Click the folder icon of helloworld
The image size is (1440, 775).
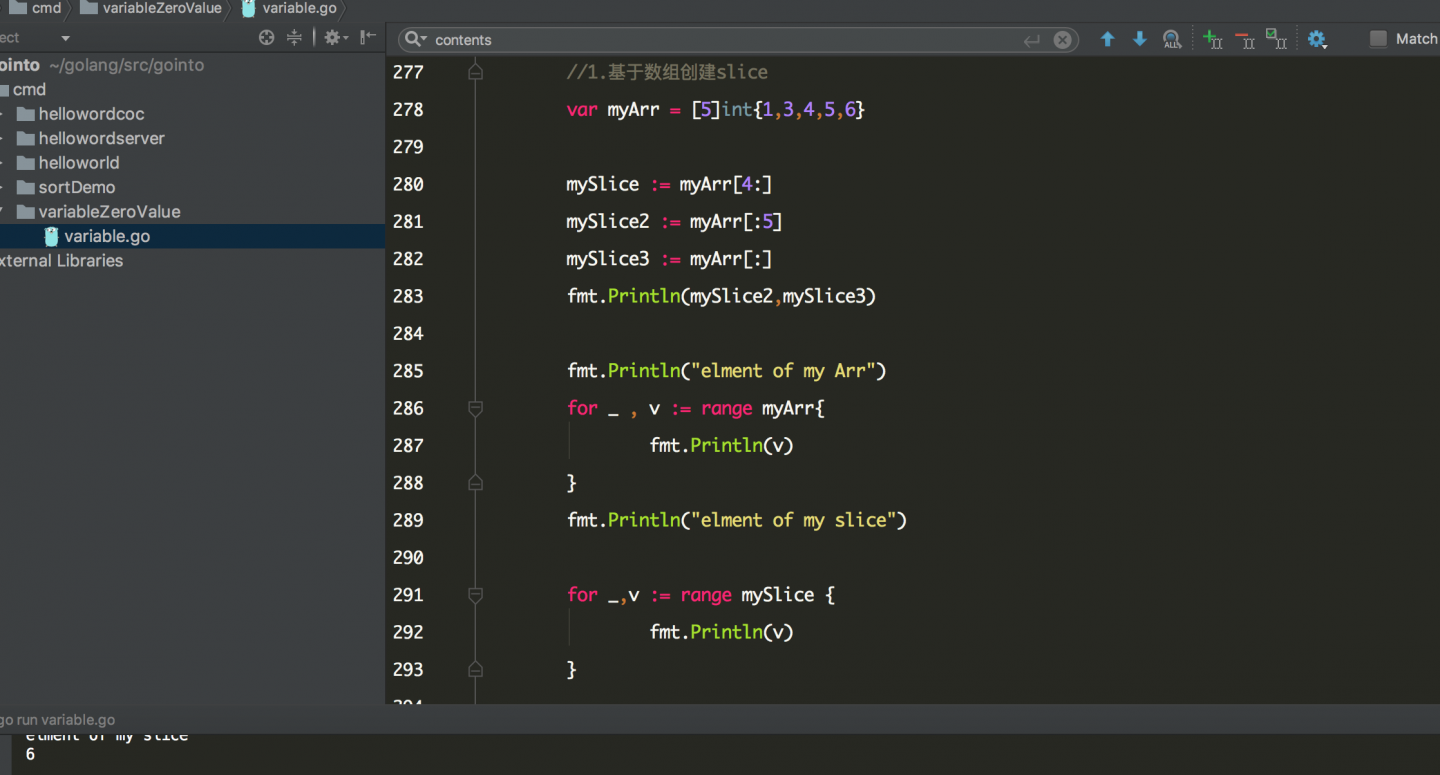[26, 163]
